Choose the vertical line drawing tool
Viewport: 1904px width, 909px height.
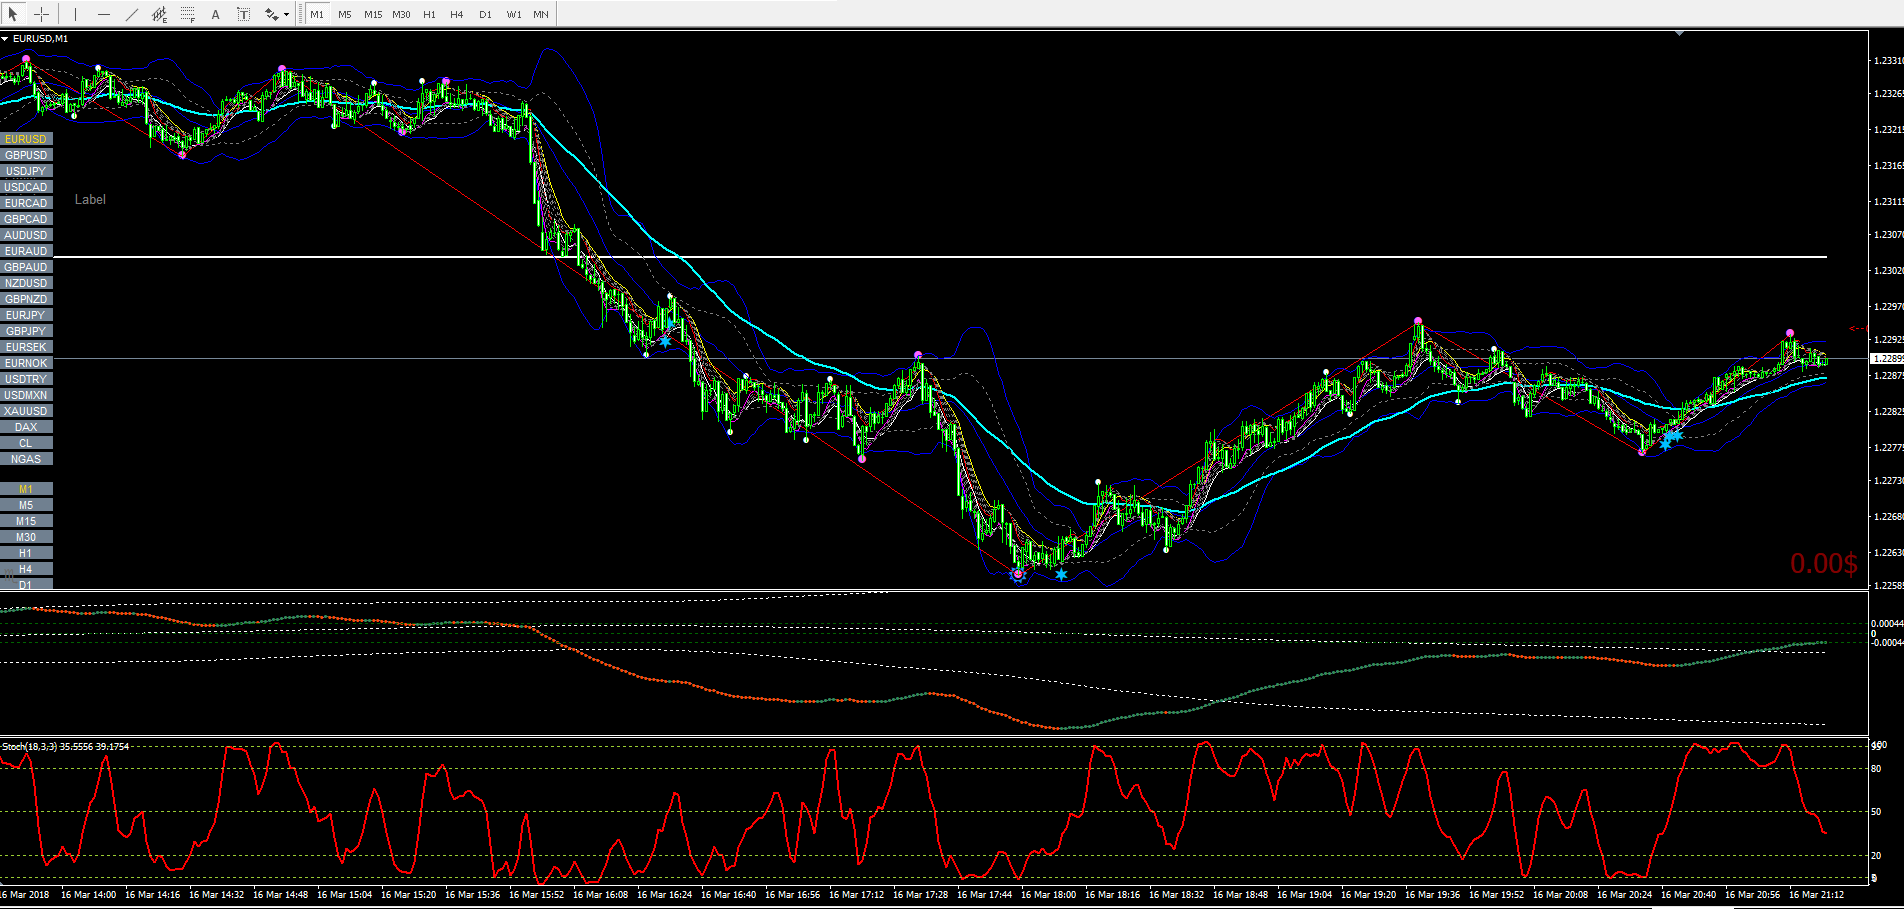[x=75, y=14]
